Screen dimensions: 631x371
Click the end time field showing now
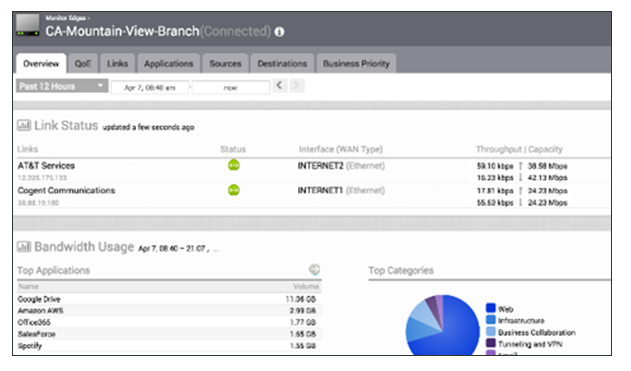tap(231, 87)
